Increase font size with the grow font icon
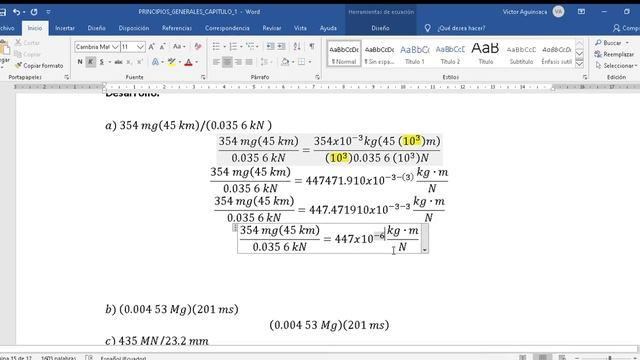The width and height of the screenshot is (640, 360). tap(151, 47)
